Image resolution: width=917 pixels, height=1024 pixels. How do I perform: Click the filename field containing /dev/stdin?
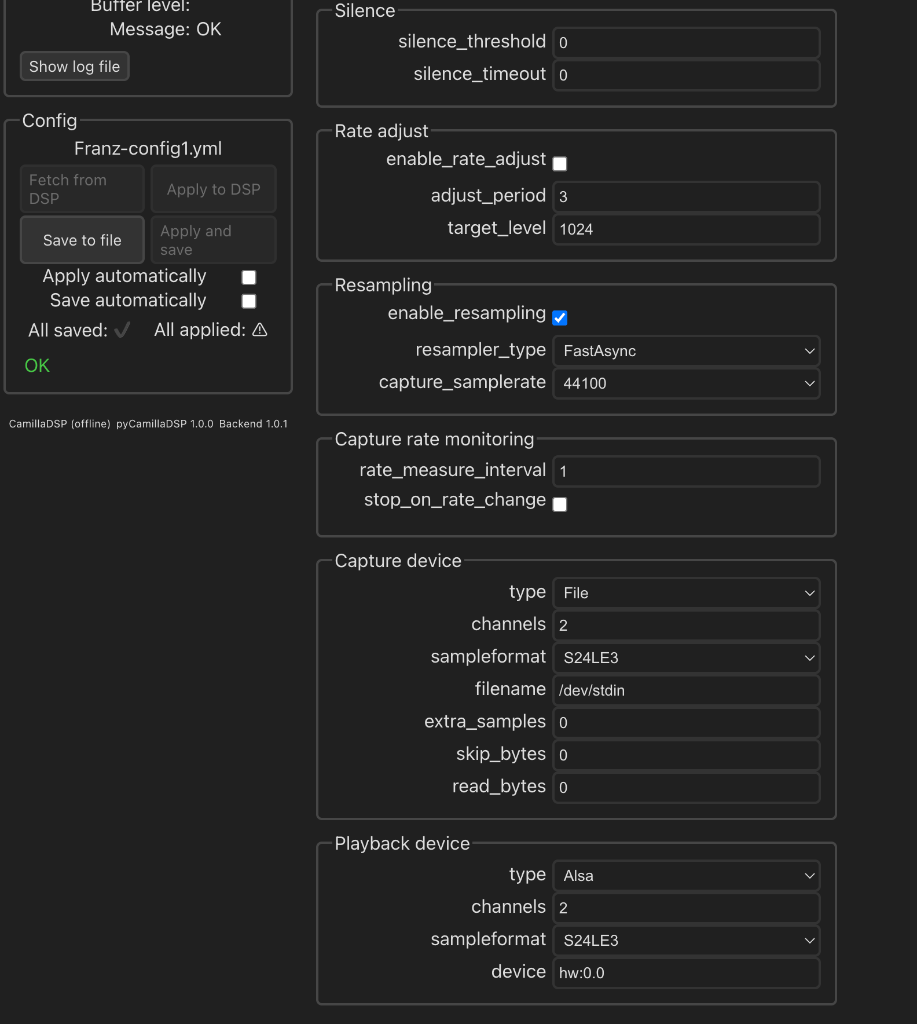tap(686, 690)
